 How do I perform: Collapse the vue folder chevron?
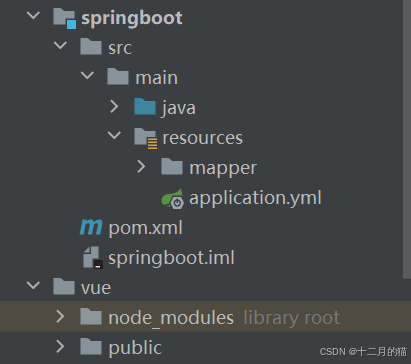coord(33,285)
